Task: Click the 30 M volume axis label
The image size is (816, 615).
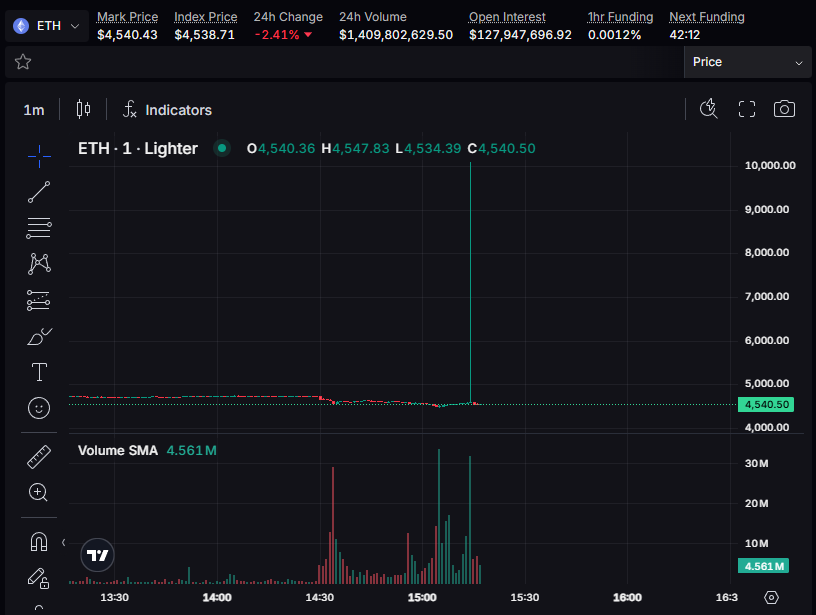Action: coord(757,464)
